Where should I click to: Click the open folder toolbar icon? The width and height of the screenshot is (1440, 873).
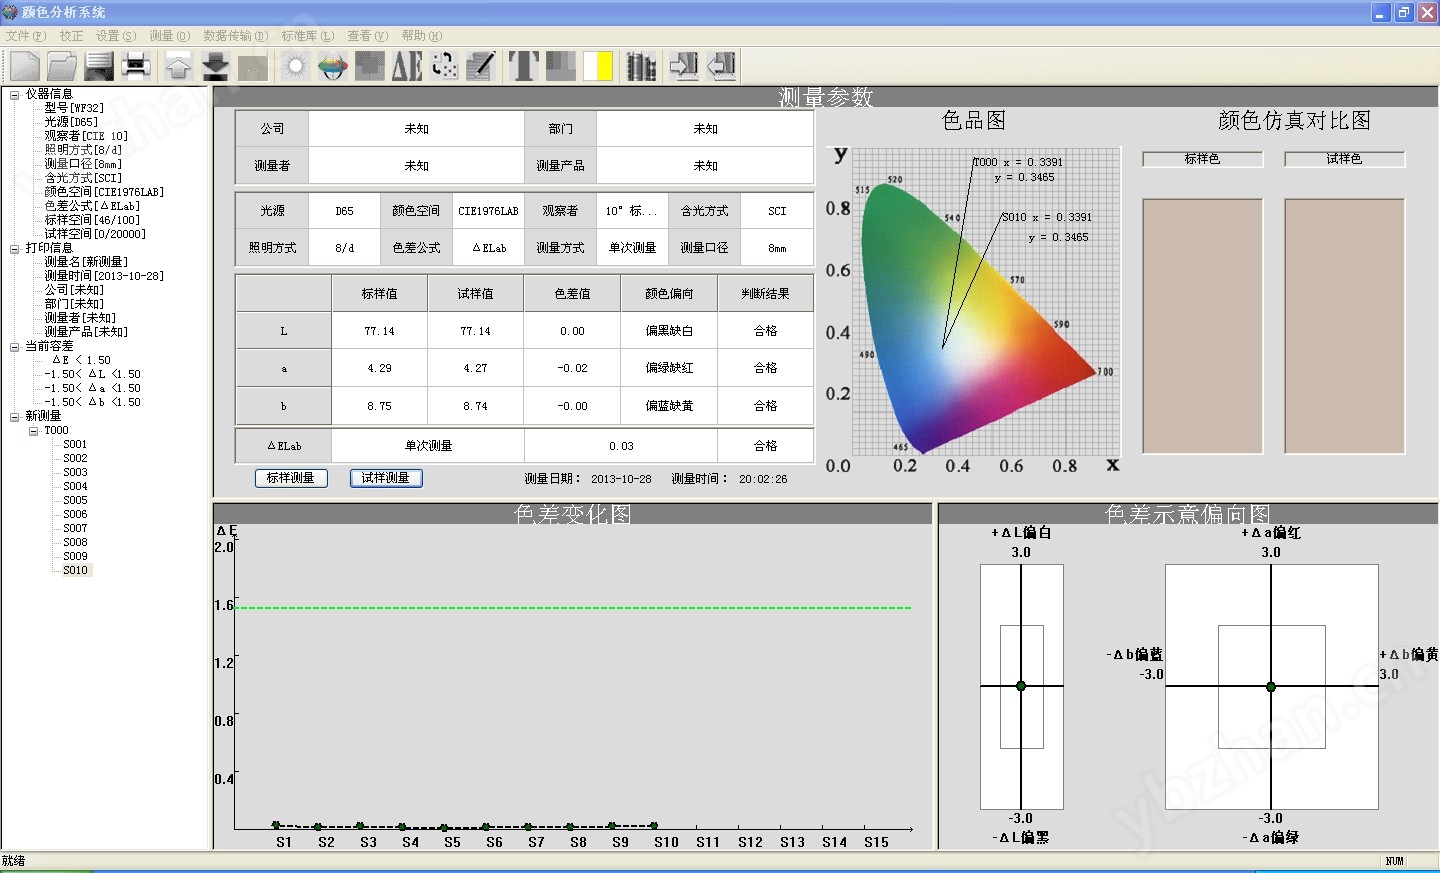click(62, 66)
